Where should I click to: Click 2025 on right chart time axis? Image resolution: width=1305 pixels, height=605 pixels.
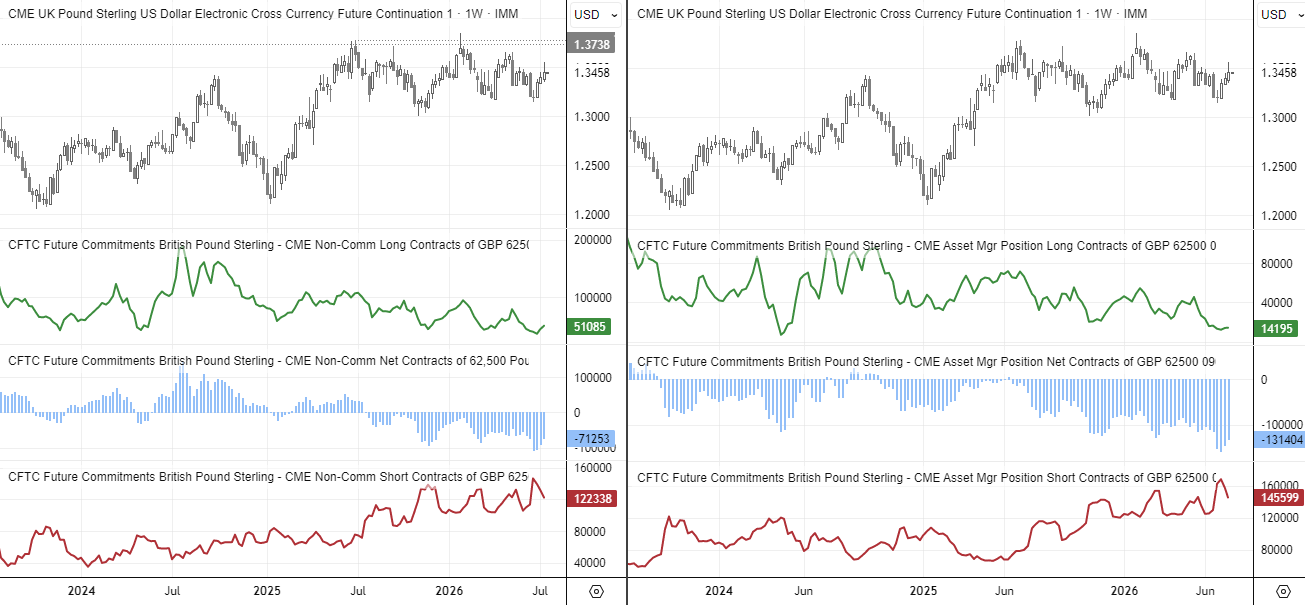(x=922, y=591)
